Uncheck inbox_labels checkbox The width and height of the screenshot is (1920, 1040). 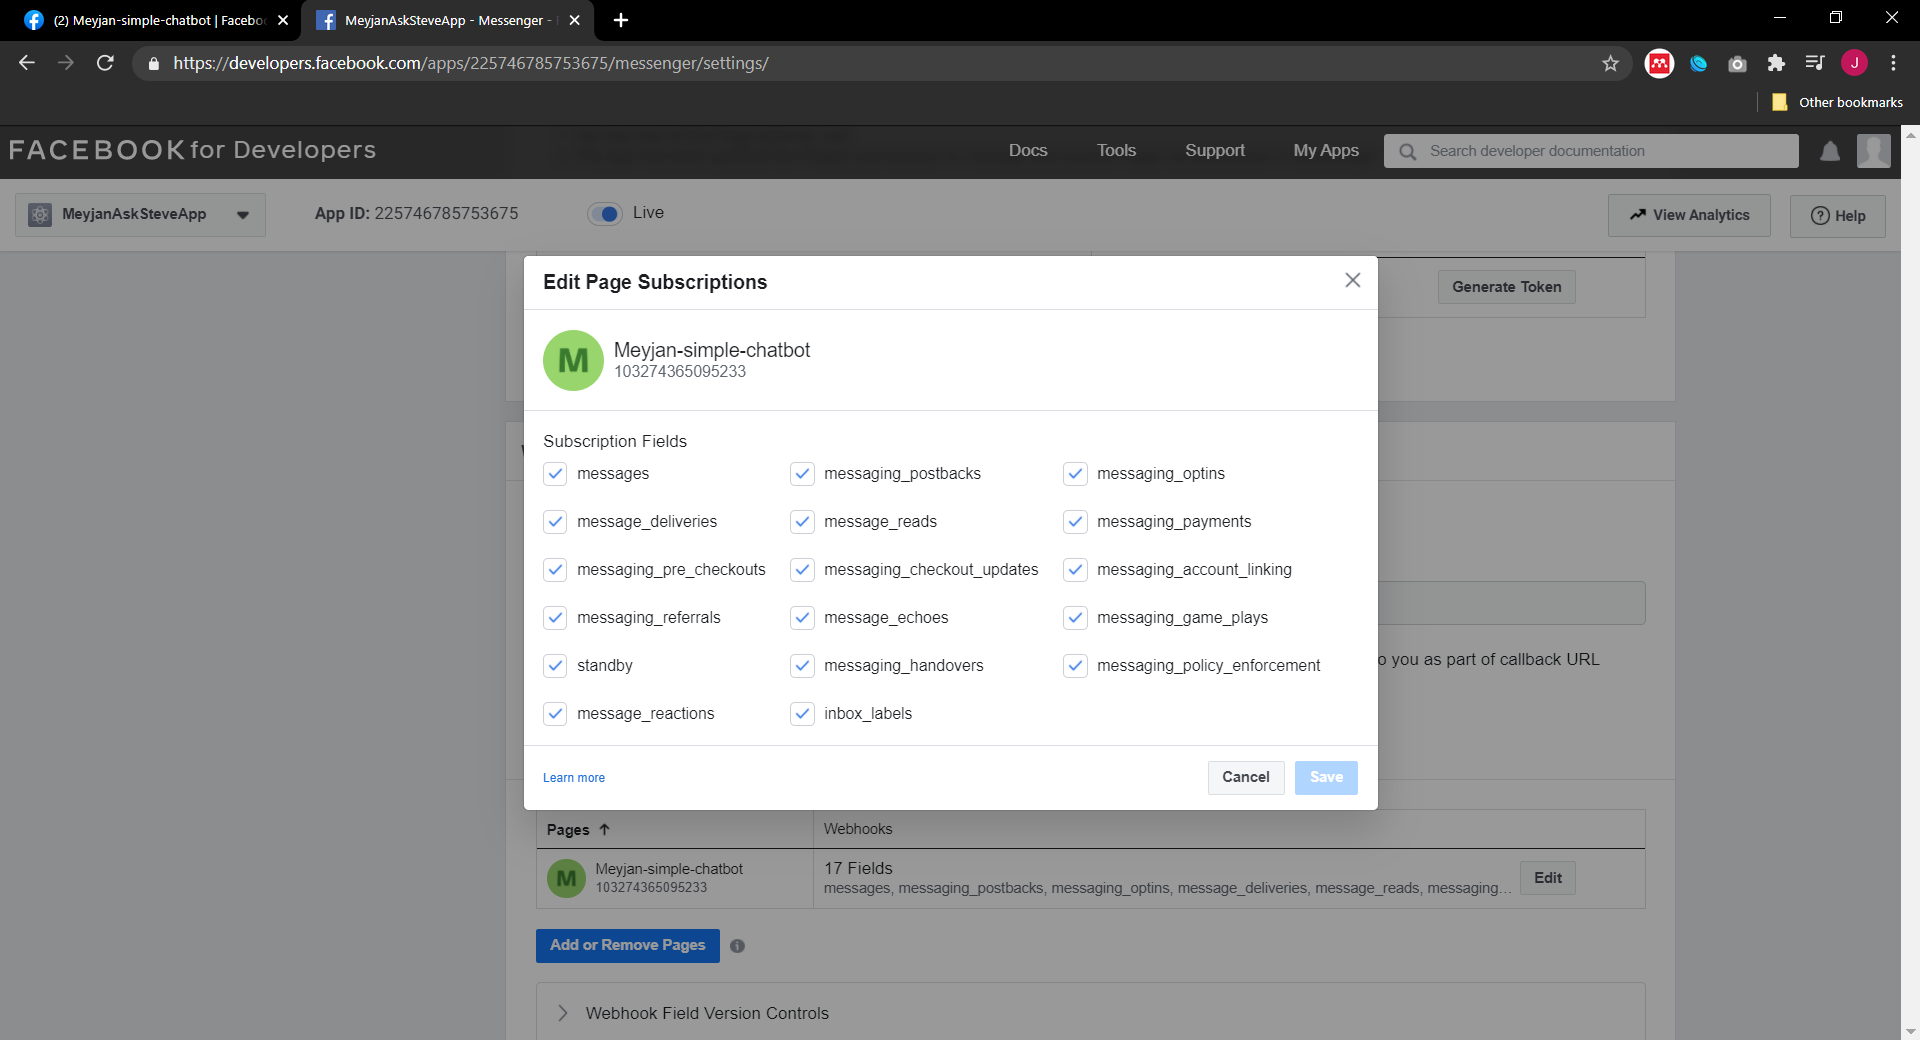coord(802,713)
